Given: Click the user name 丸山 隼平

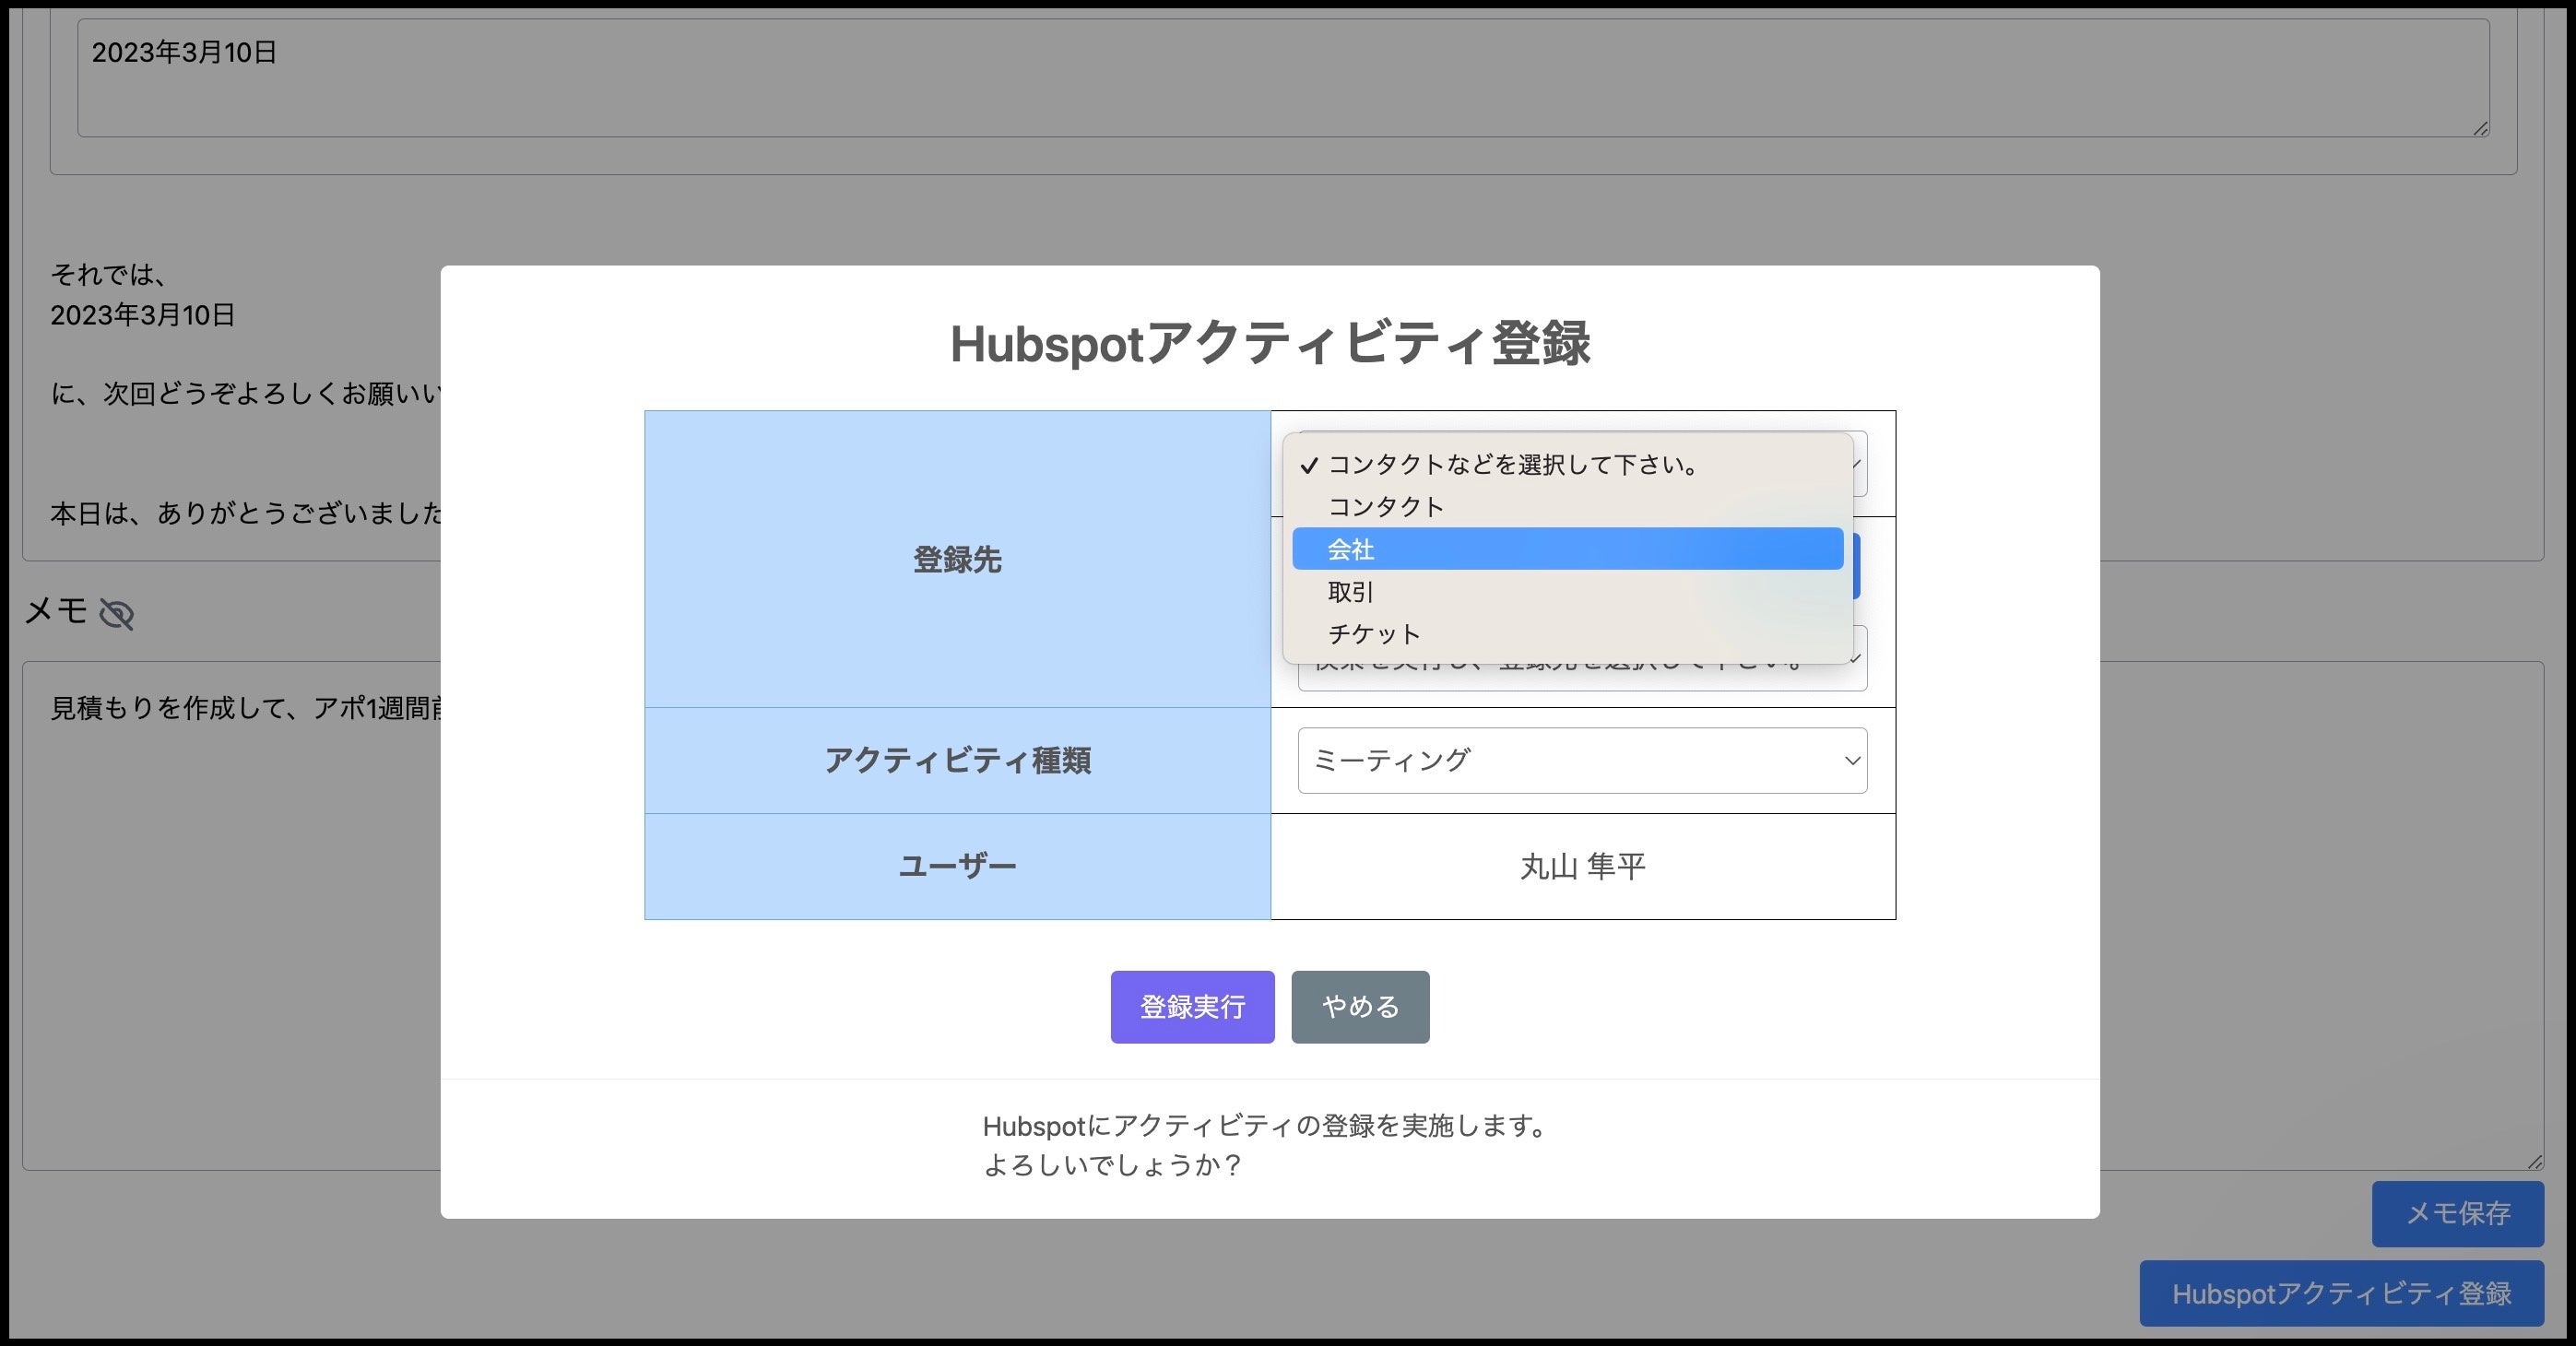Looking at the screenshot, I should 1582,867.
